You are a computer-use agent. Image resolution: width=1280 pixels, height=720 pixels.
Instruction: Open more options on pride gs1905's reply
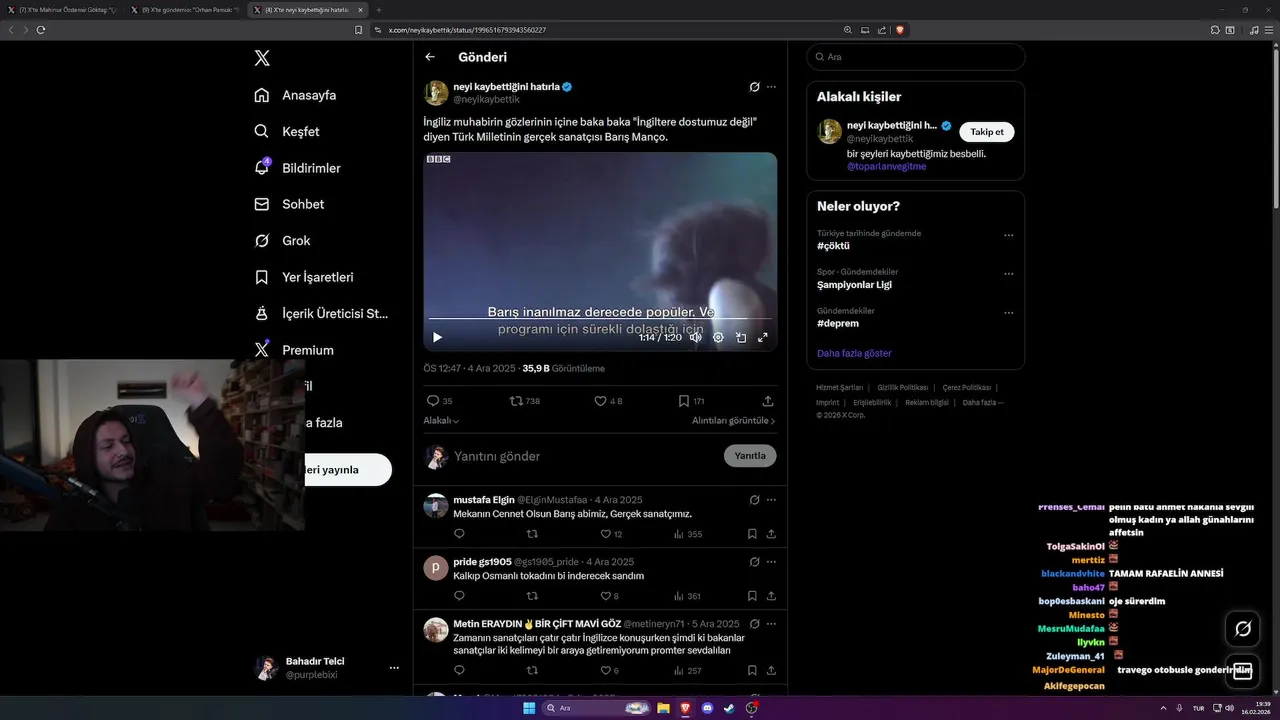(771, 561)
